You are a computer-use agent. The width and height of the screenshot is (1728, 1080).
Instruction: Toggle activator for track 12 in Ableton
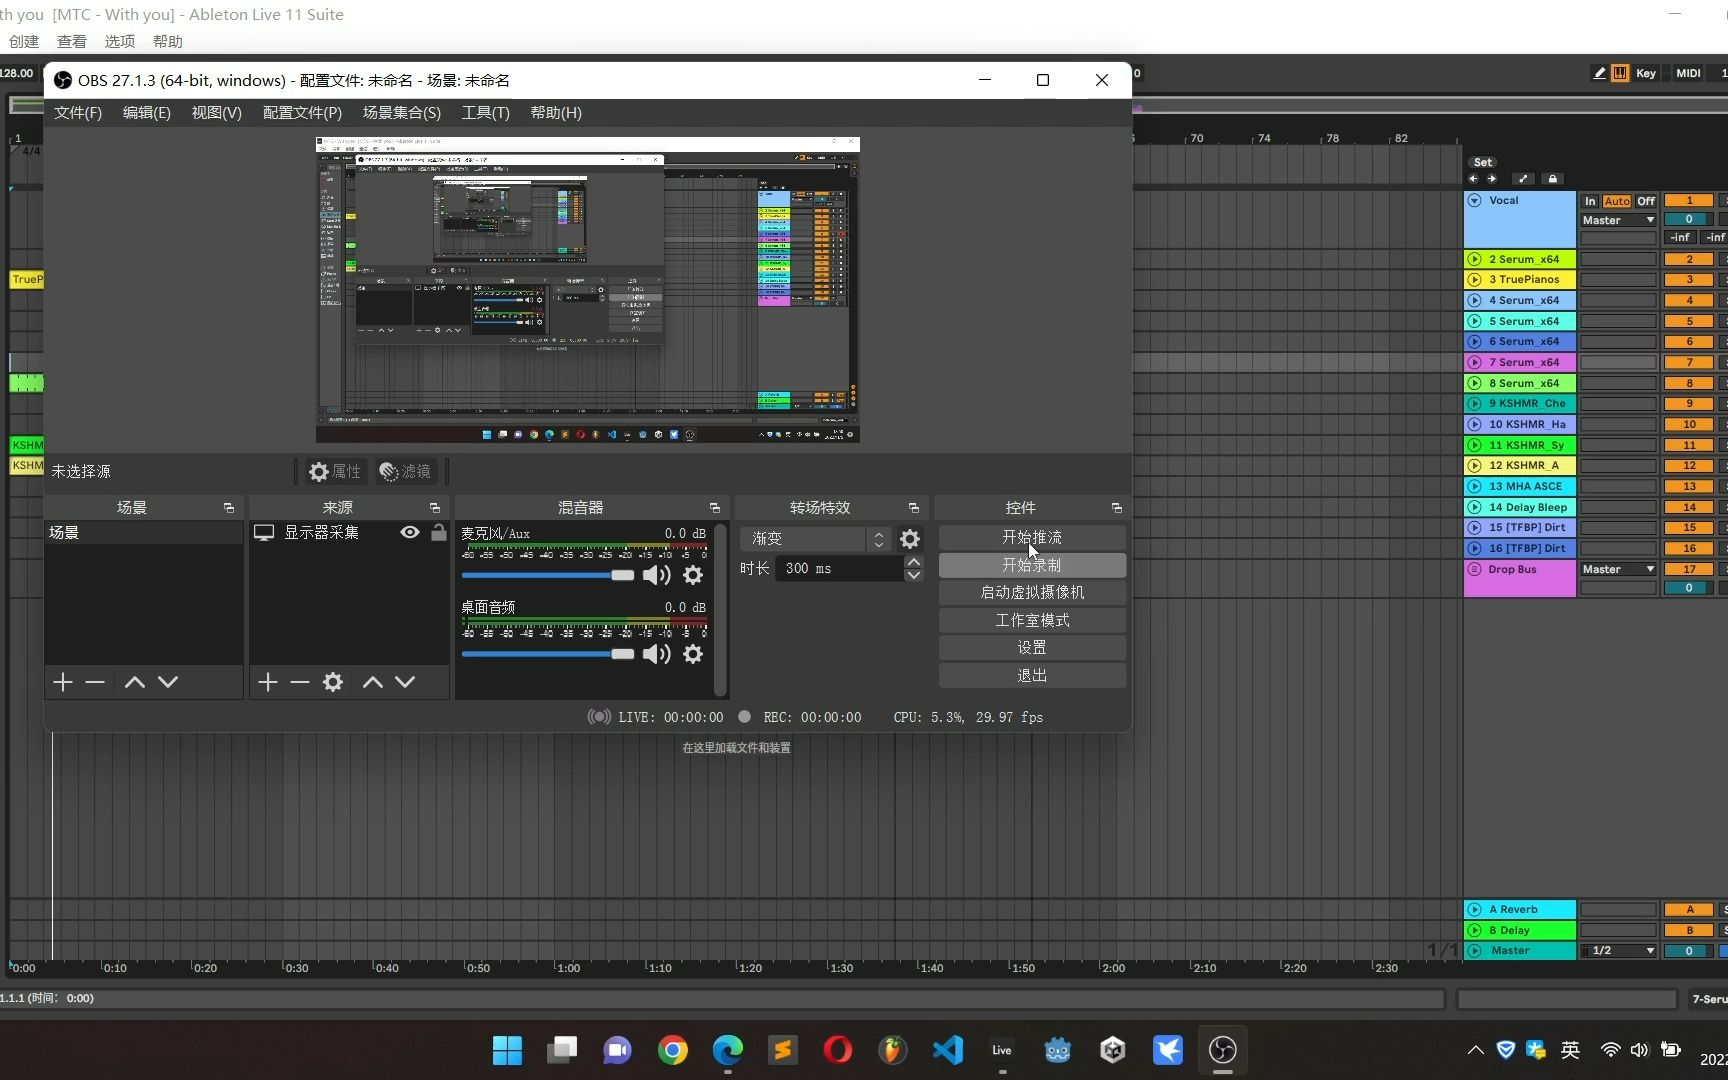[1689, 466]
